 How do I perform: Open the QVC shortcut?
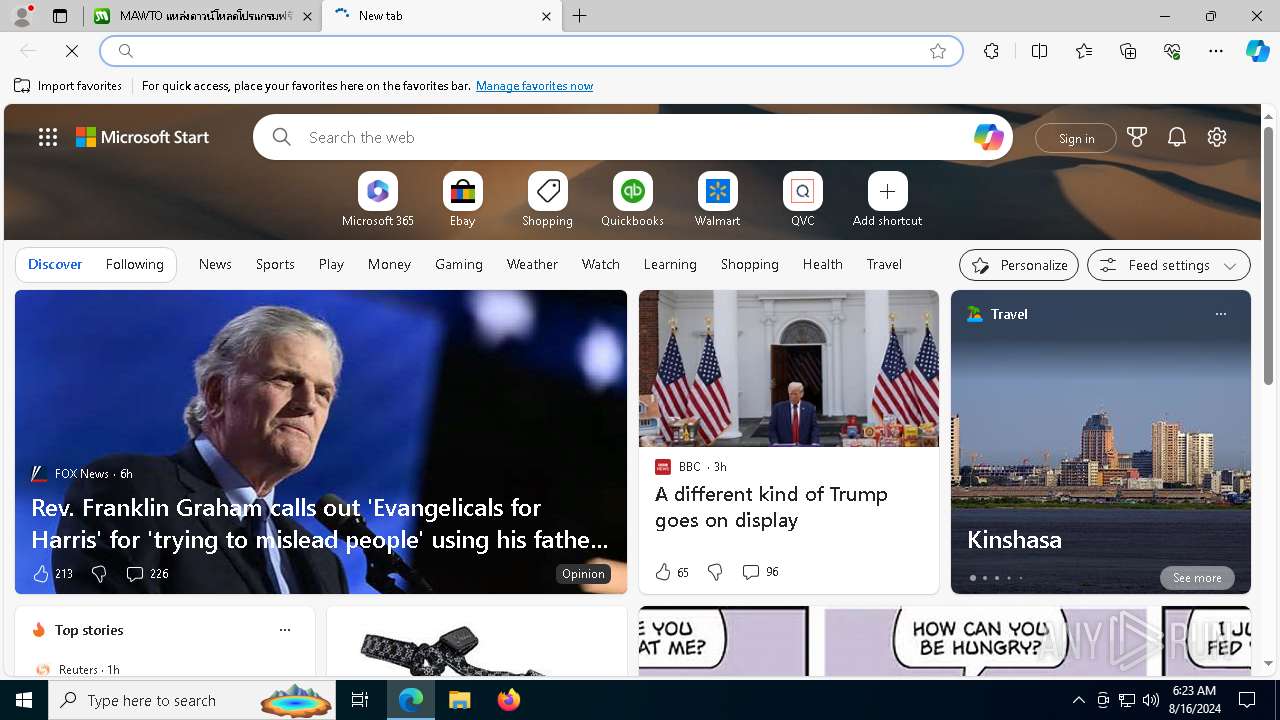[x=802, y=200]
